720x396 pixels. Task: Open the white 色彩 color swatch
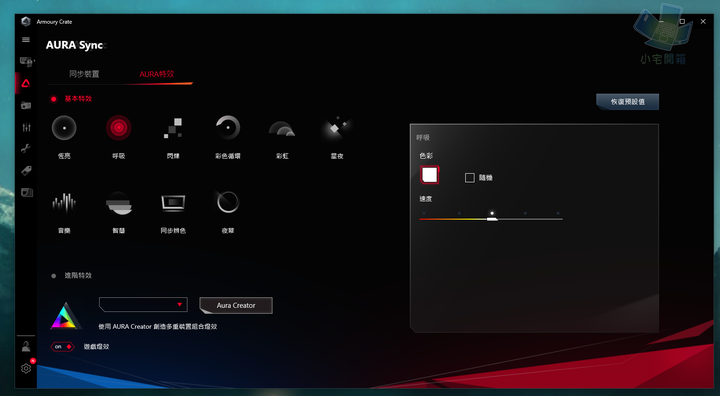[x=429, y=175]
